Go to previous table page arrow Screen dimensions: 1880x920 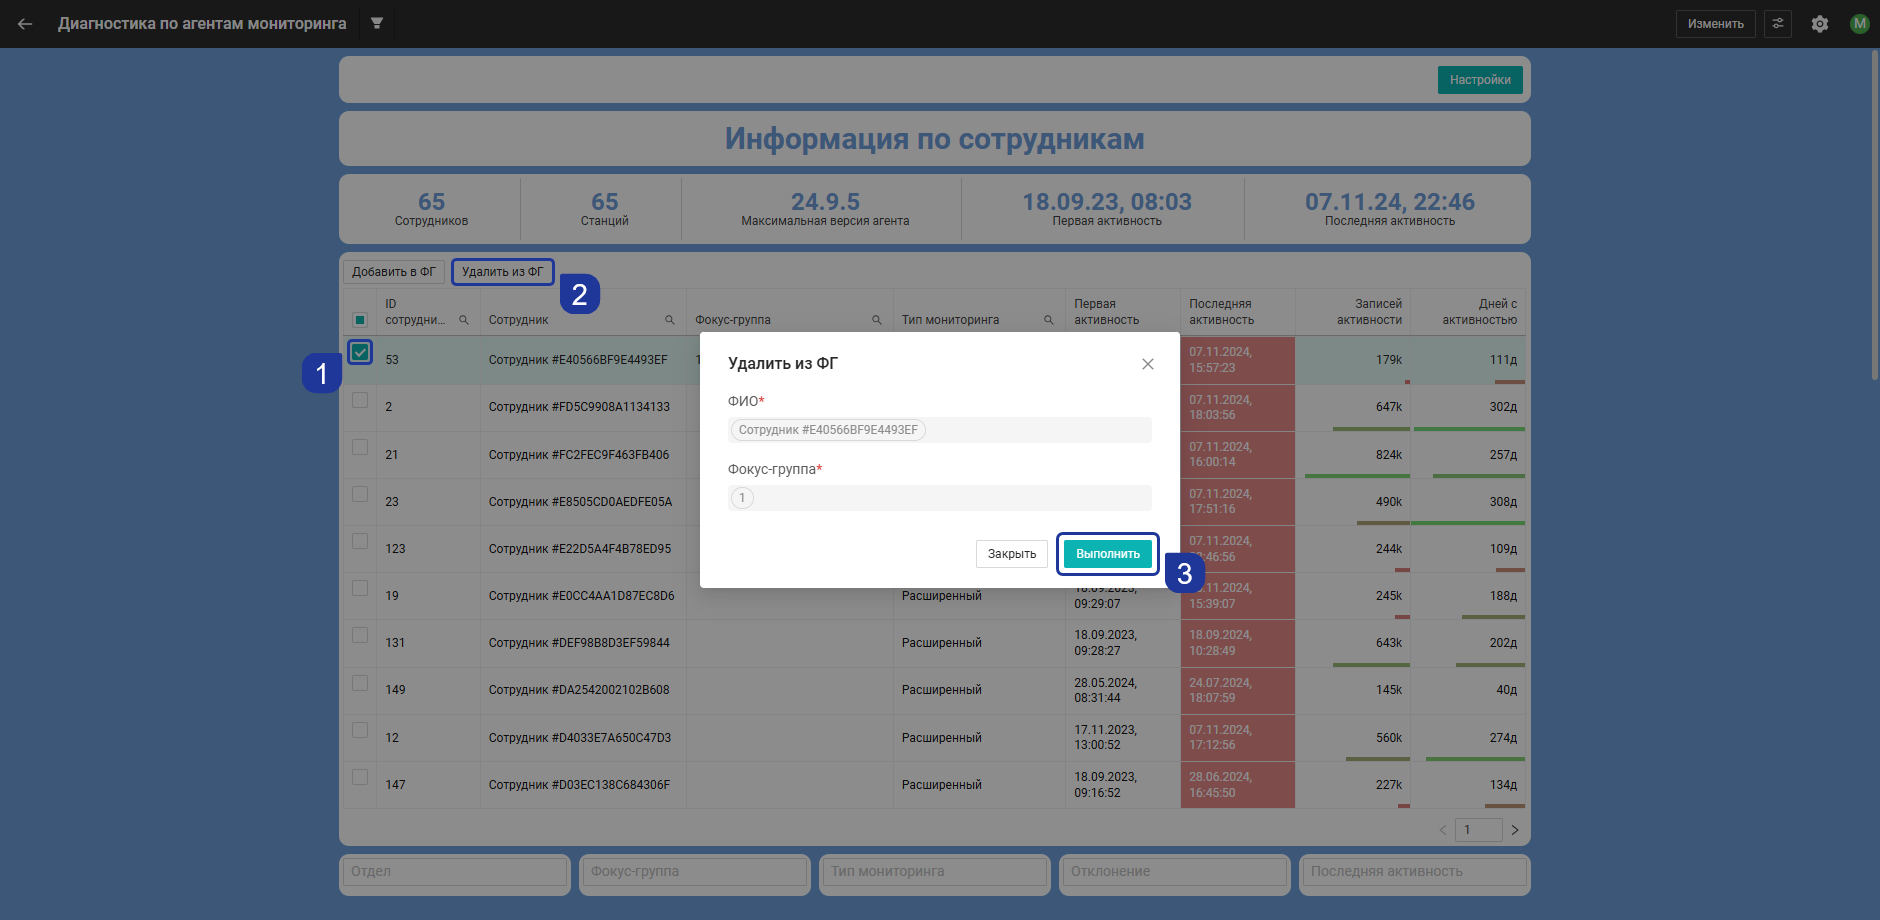click(x=1443, y=830)
